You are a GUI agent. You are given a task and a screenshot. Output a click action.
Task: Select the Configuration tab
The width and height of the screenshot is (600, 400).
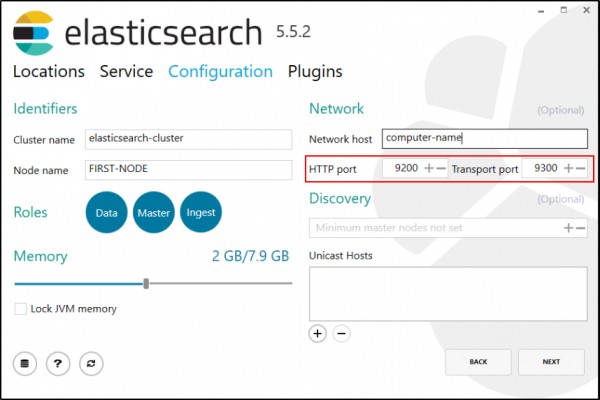click(220, 72)
